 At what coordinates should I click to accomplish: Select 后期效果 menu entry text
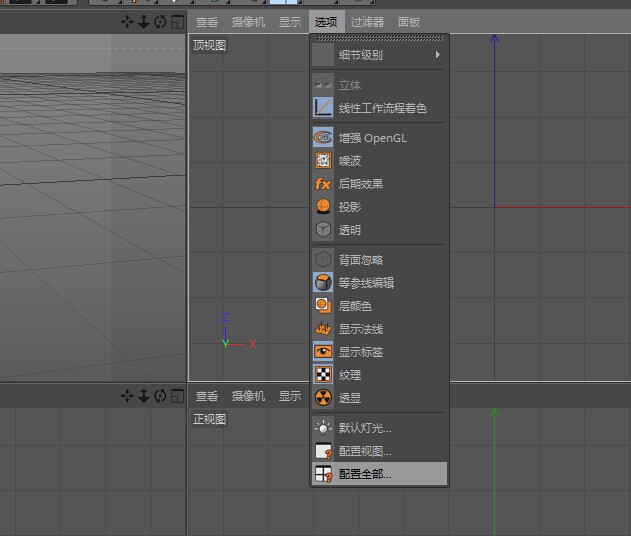point(361,184)
